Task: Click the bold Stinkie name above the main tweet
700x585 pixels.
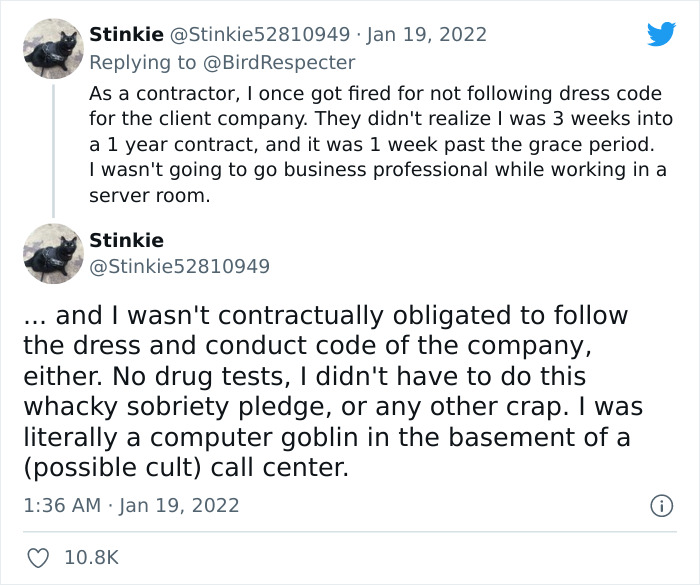Action: coord(126,241)
